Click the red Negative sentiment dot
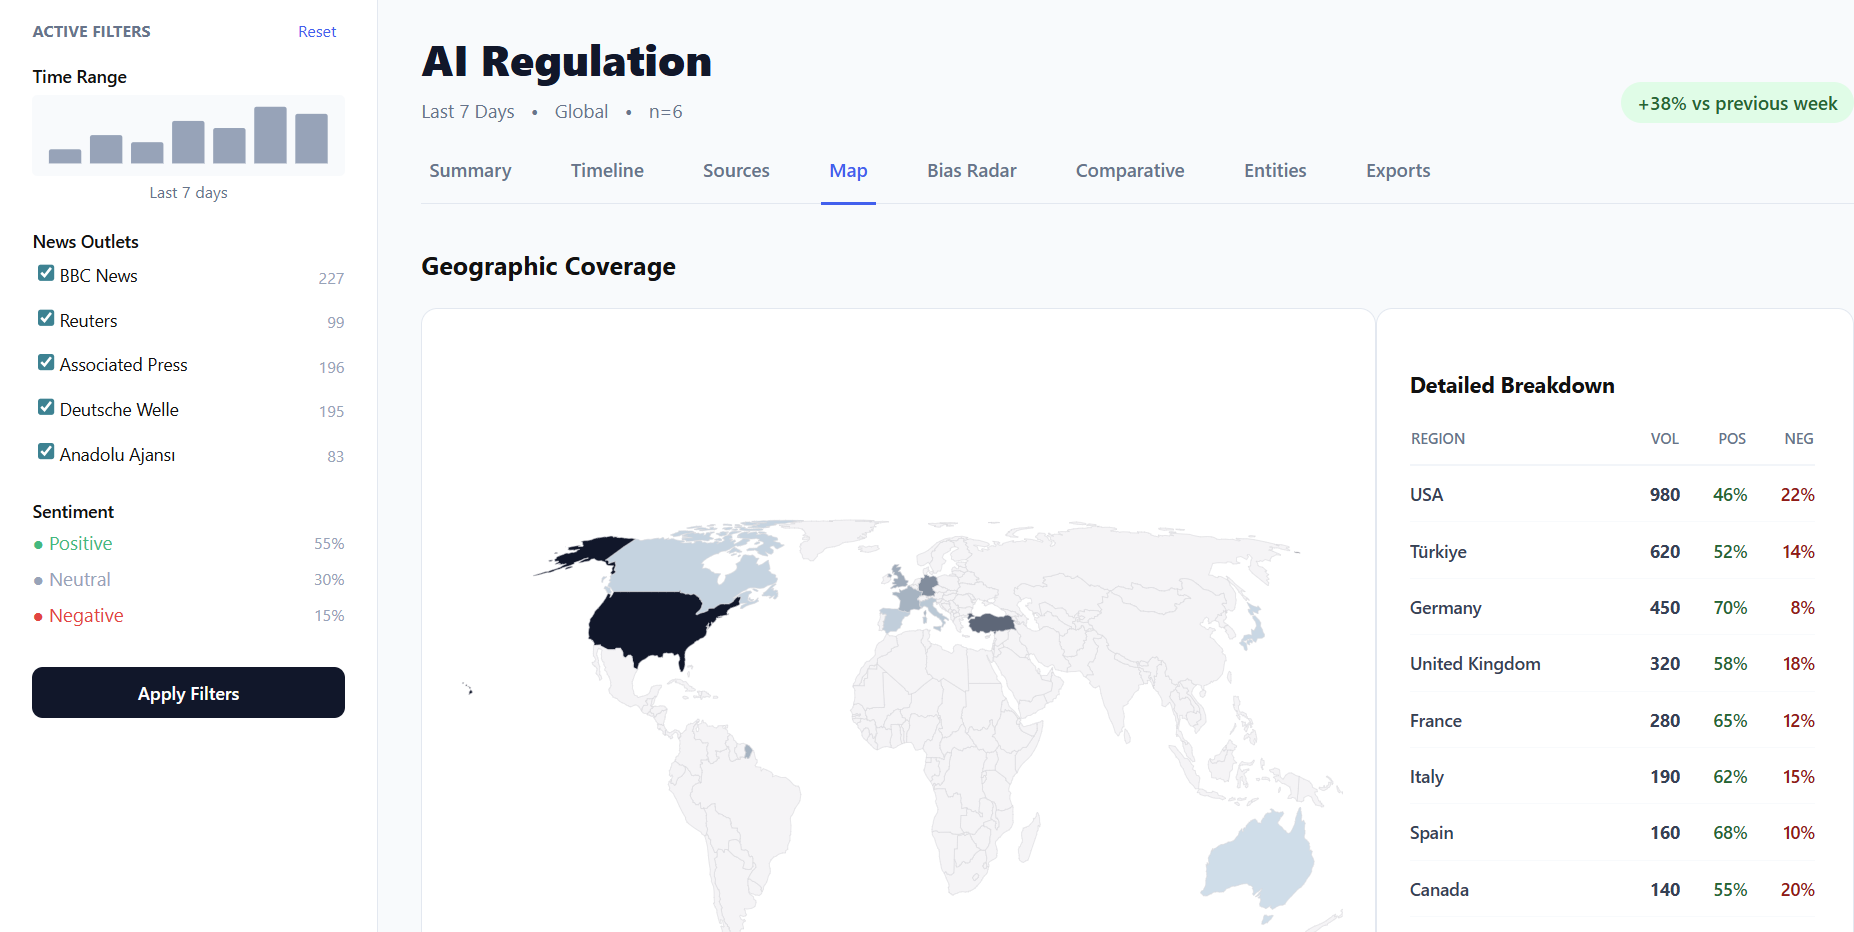Screen dimensions: 1854x932 [x=39, y=616]
